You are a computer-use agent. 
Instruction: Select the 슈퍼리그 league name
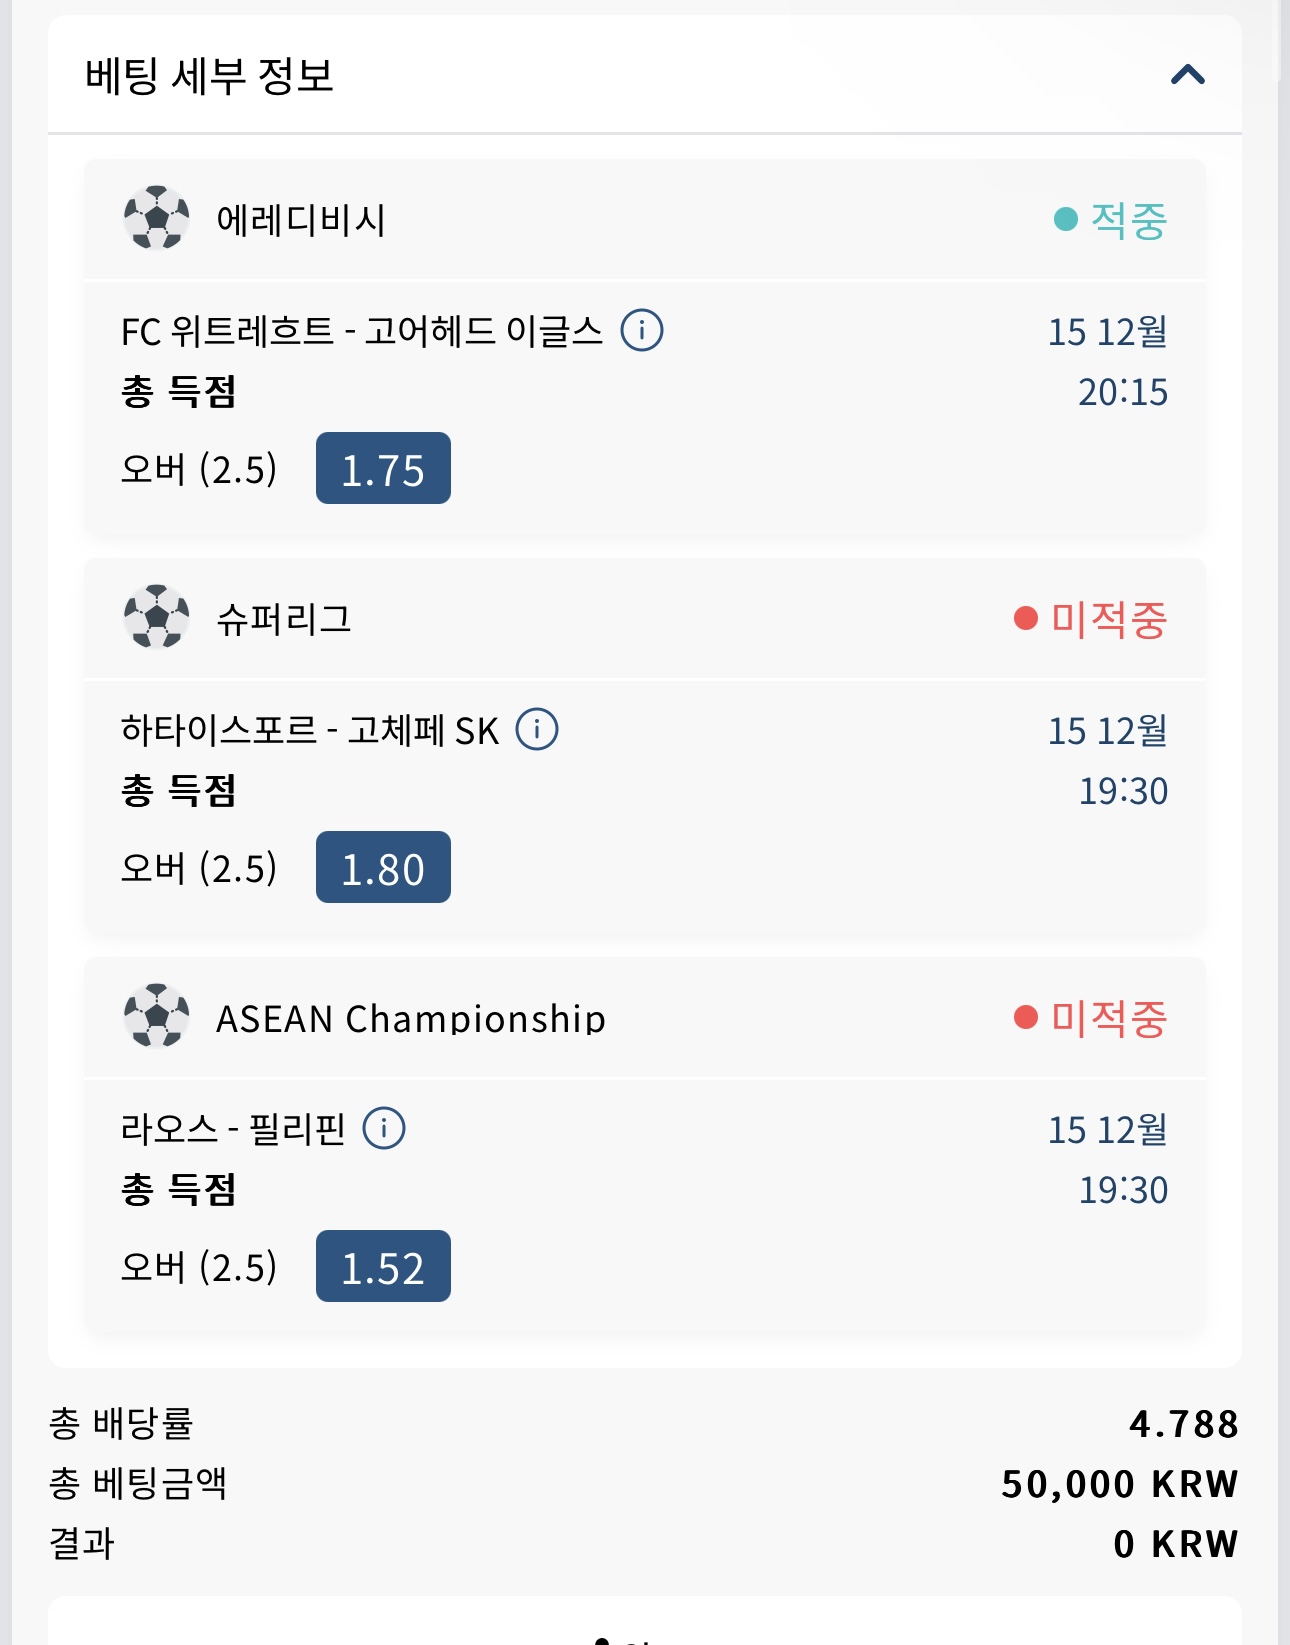pos(284,619)
